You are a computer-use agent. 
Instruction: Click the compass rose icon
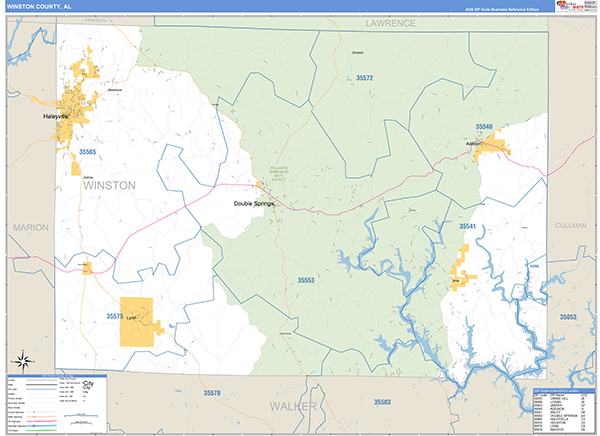coord(23,361)
